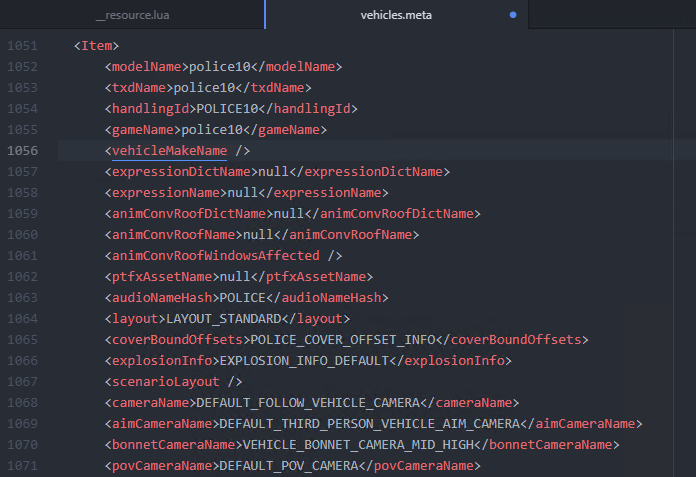The image size is (696, 477).
Task: Click the unsaved dot on vehicles.meta tab
Action: point(513,15)
